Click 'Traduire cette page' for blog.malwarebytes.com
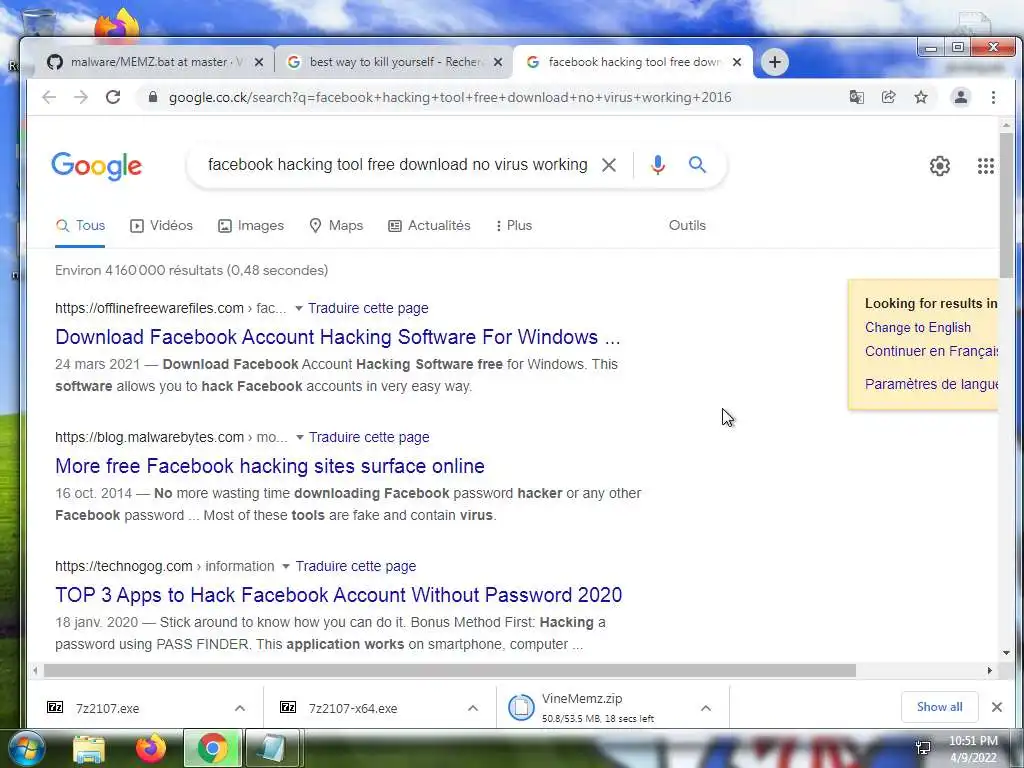 click(x=369, y=437)
